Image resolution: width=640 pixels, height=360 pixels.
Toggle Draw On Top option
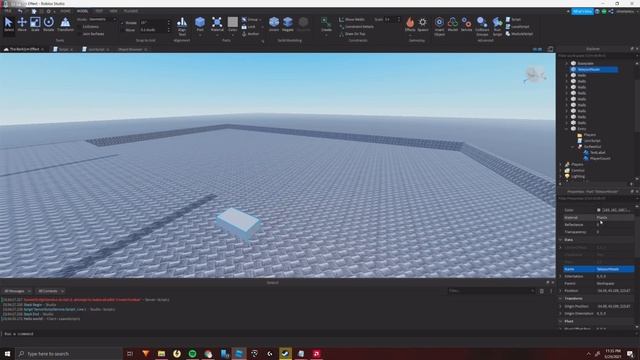[352, 34]
